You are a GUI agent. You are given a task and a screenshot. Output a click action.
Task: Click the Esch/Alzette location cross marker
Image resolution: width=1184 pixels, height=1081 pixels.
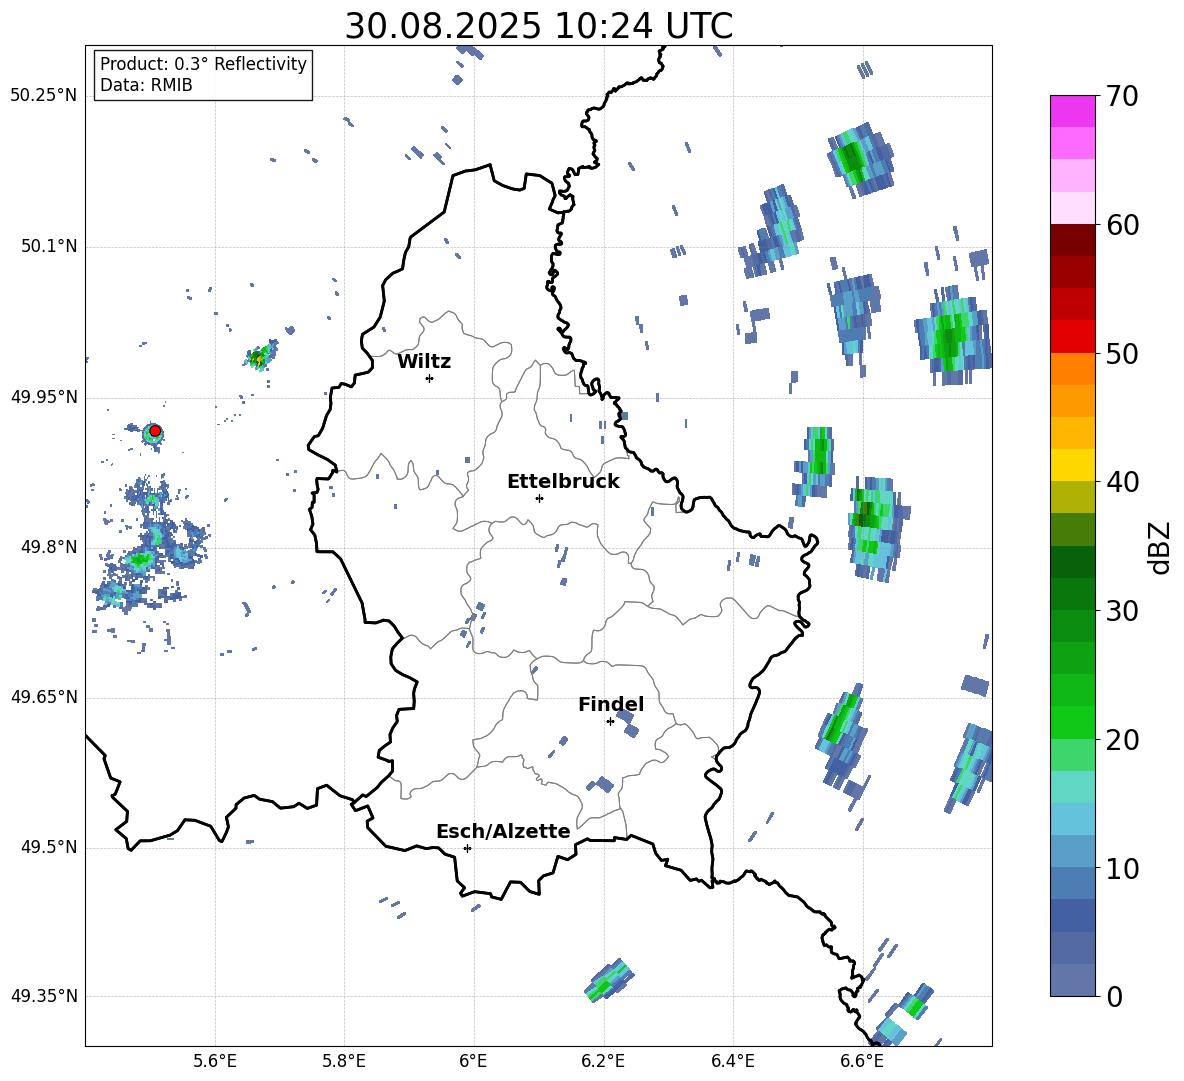click(x=467, y=848)
